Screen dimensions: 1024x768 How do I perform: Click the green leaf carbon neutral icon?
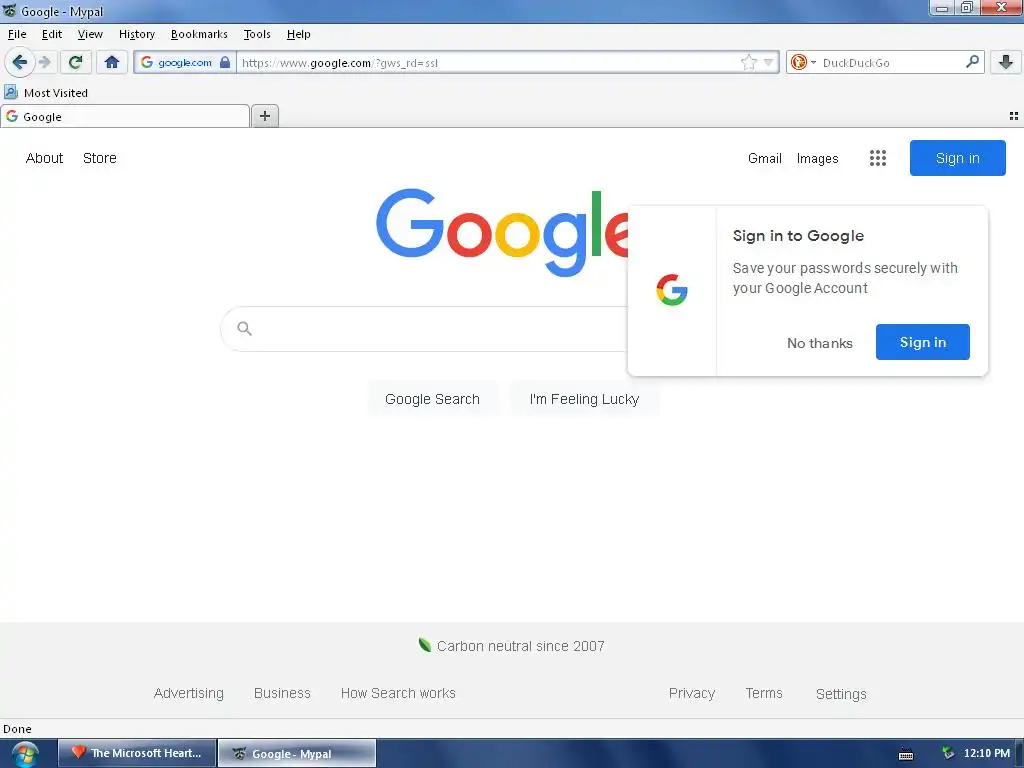pyautogui.click(x=424, y=645)
